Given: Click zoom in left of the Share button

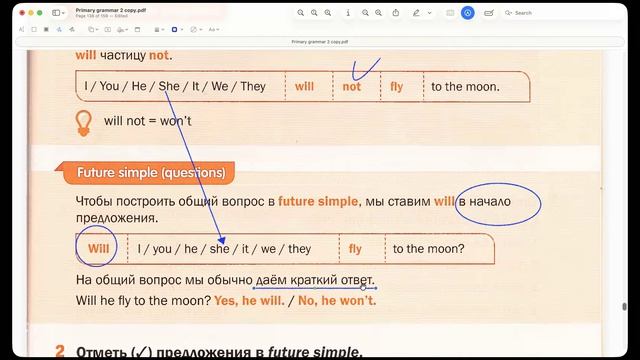Looking at the screenshot, I should pos(378,13).
